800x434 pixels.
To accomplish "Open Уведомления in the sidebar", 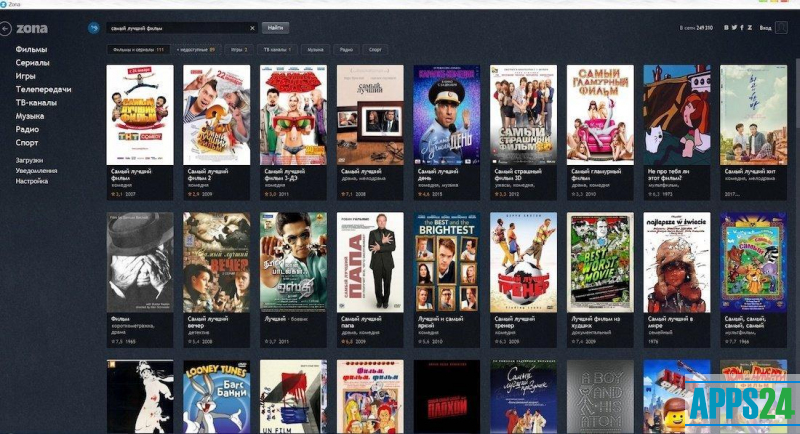I will (x=36, y=171).
